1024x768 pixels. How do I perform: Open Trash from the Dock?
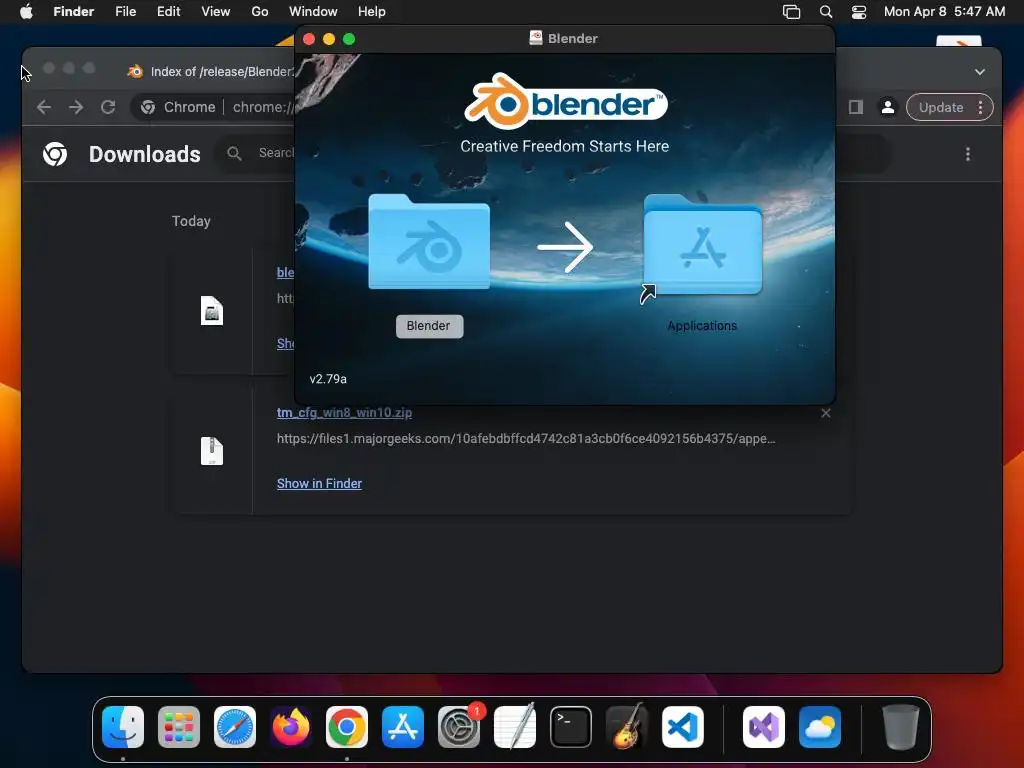click(x=901, y=727)
